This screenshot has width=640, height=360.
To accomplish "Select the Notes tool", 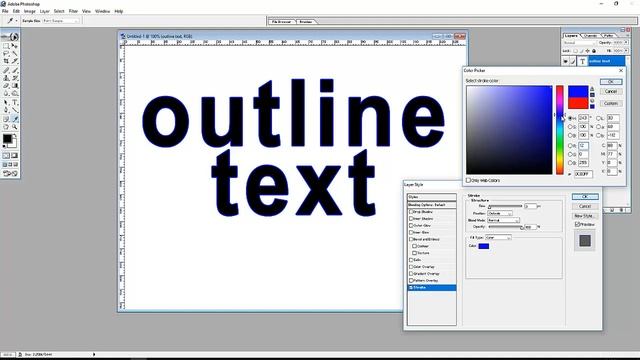I will coord(6,119).
